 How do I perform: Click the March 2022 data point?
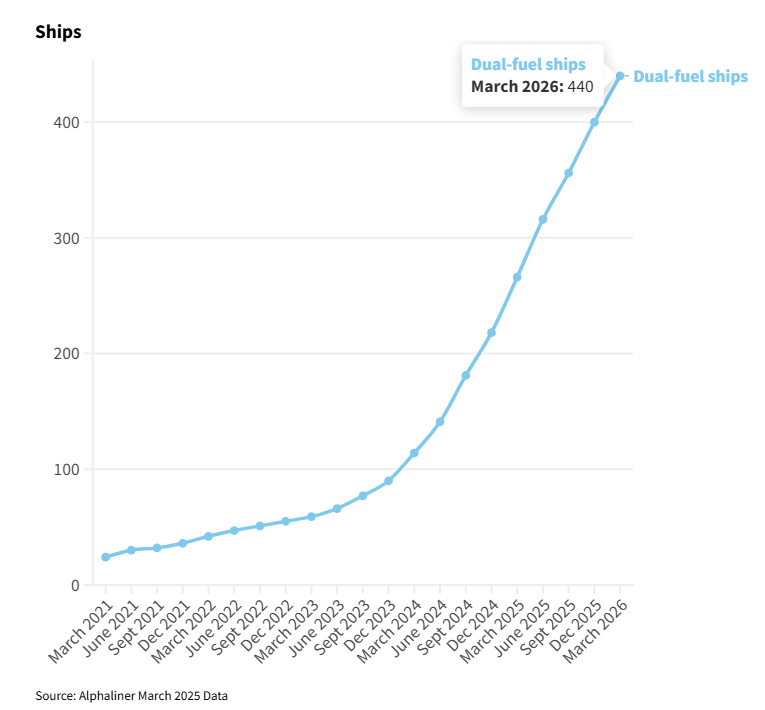pos(208,536)
